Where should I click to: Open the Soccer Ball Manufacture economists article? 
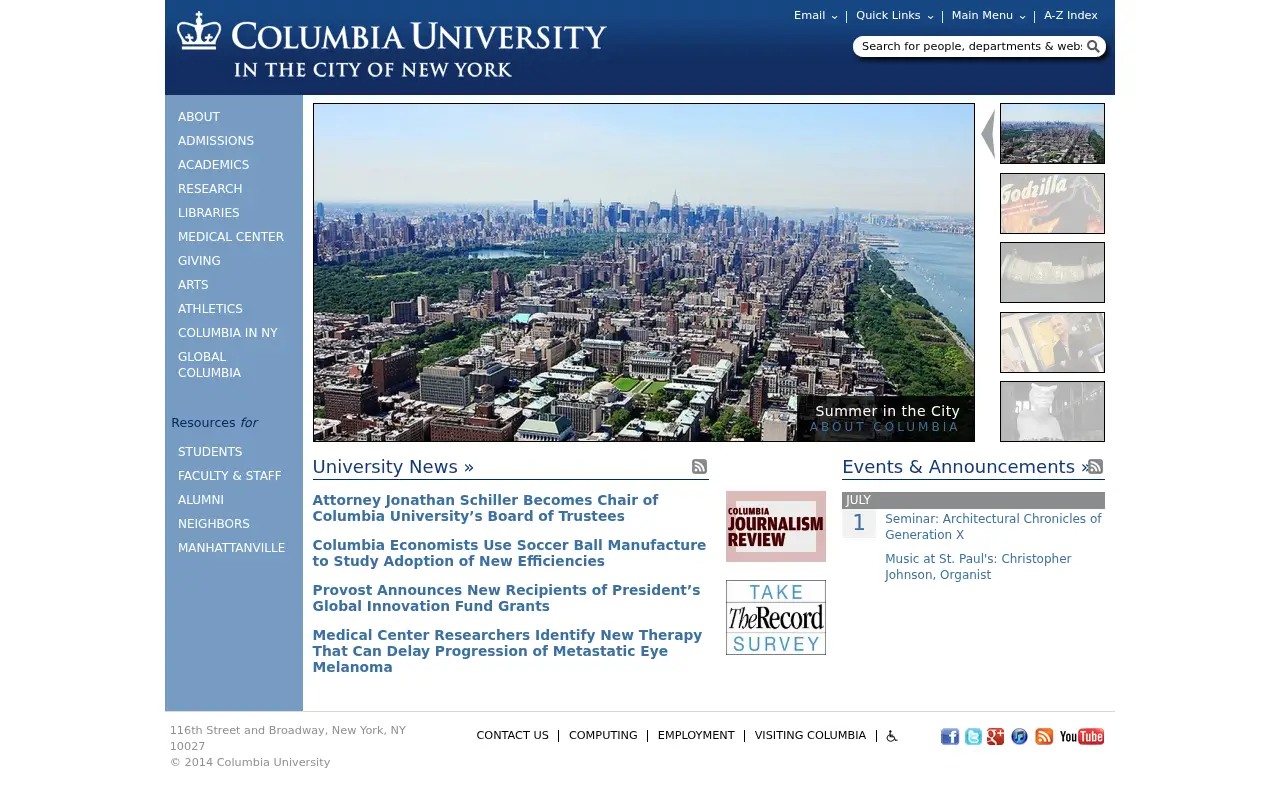click(509, 553)
